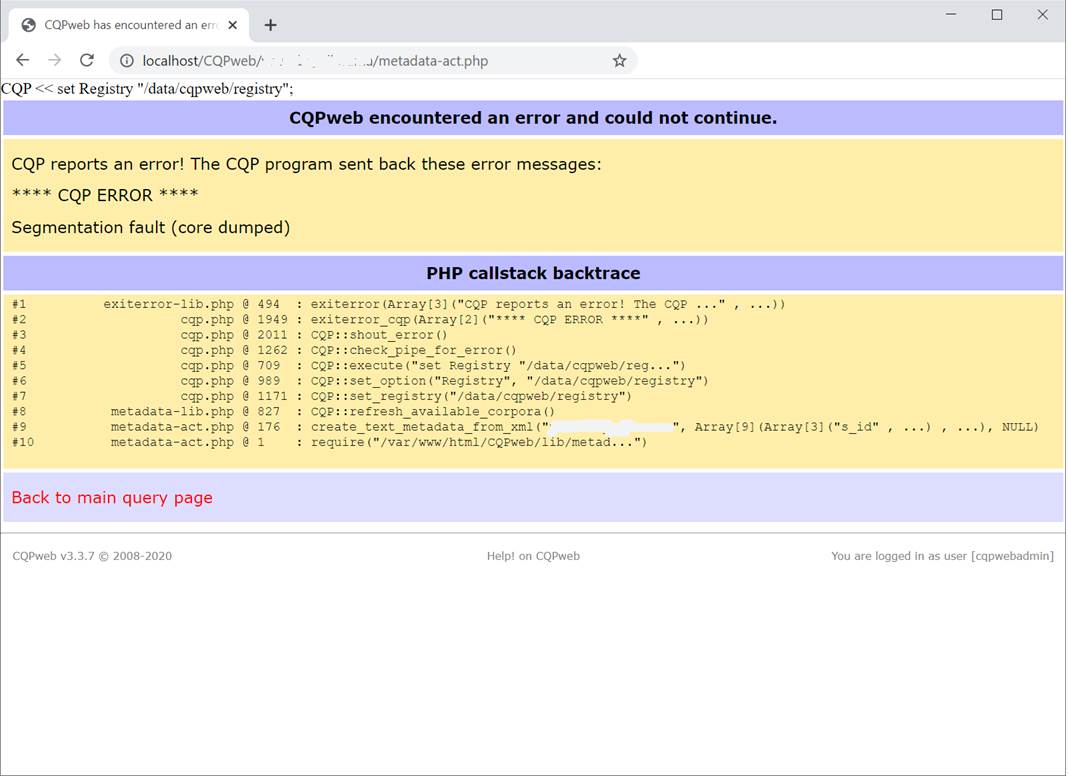Click the **** CQP ERROR **** line

click(x=105, y=195)
